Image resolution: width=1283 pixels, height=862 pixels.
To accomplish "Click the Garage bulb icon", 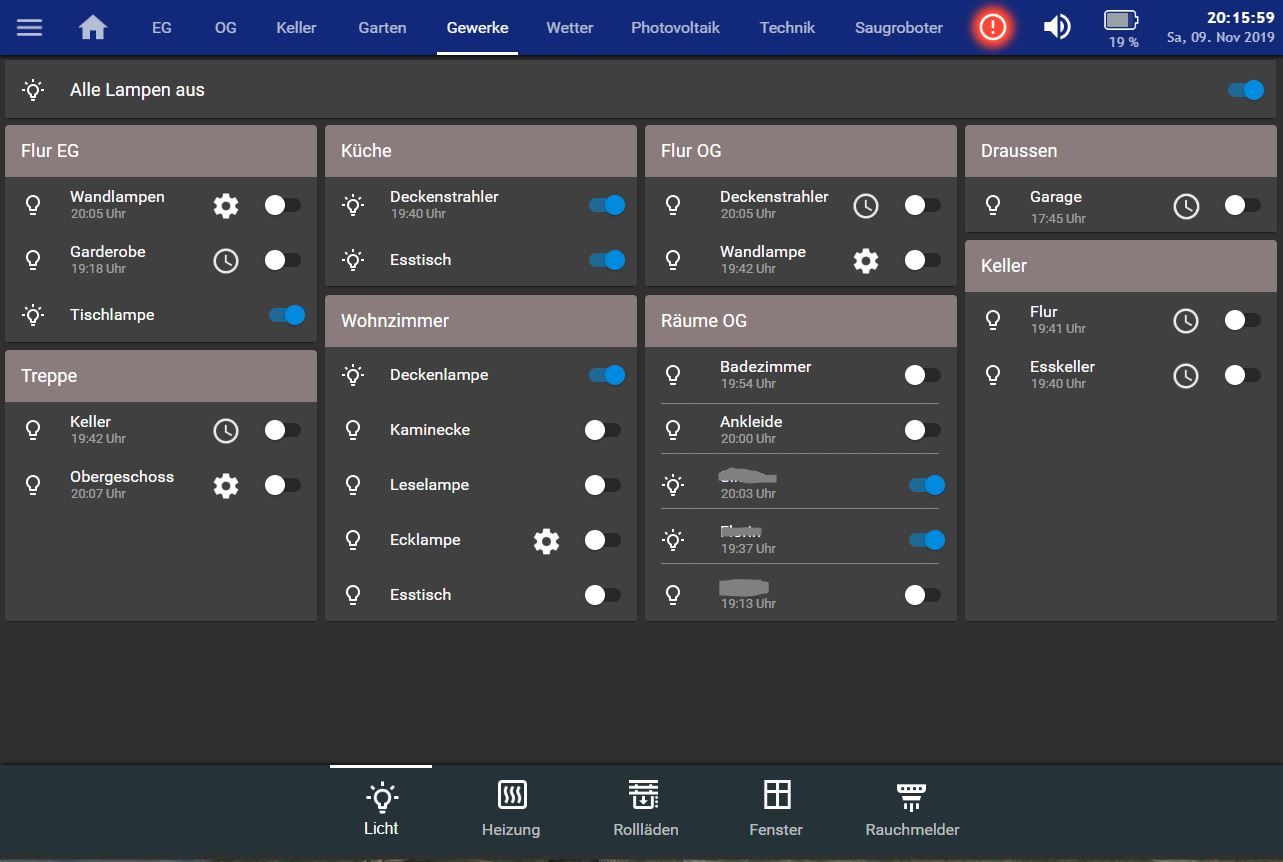I will point(993,205).
